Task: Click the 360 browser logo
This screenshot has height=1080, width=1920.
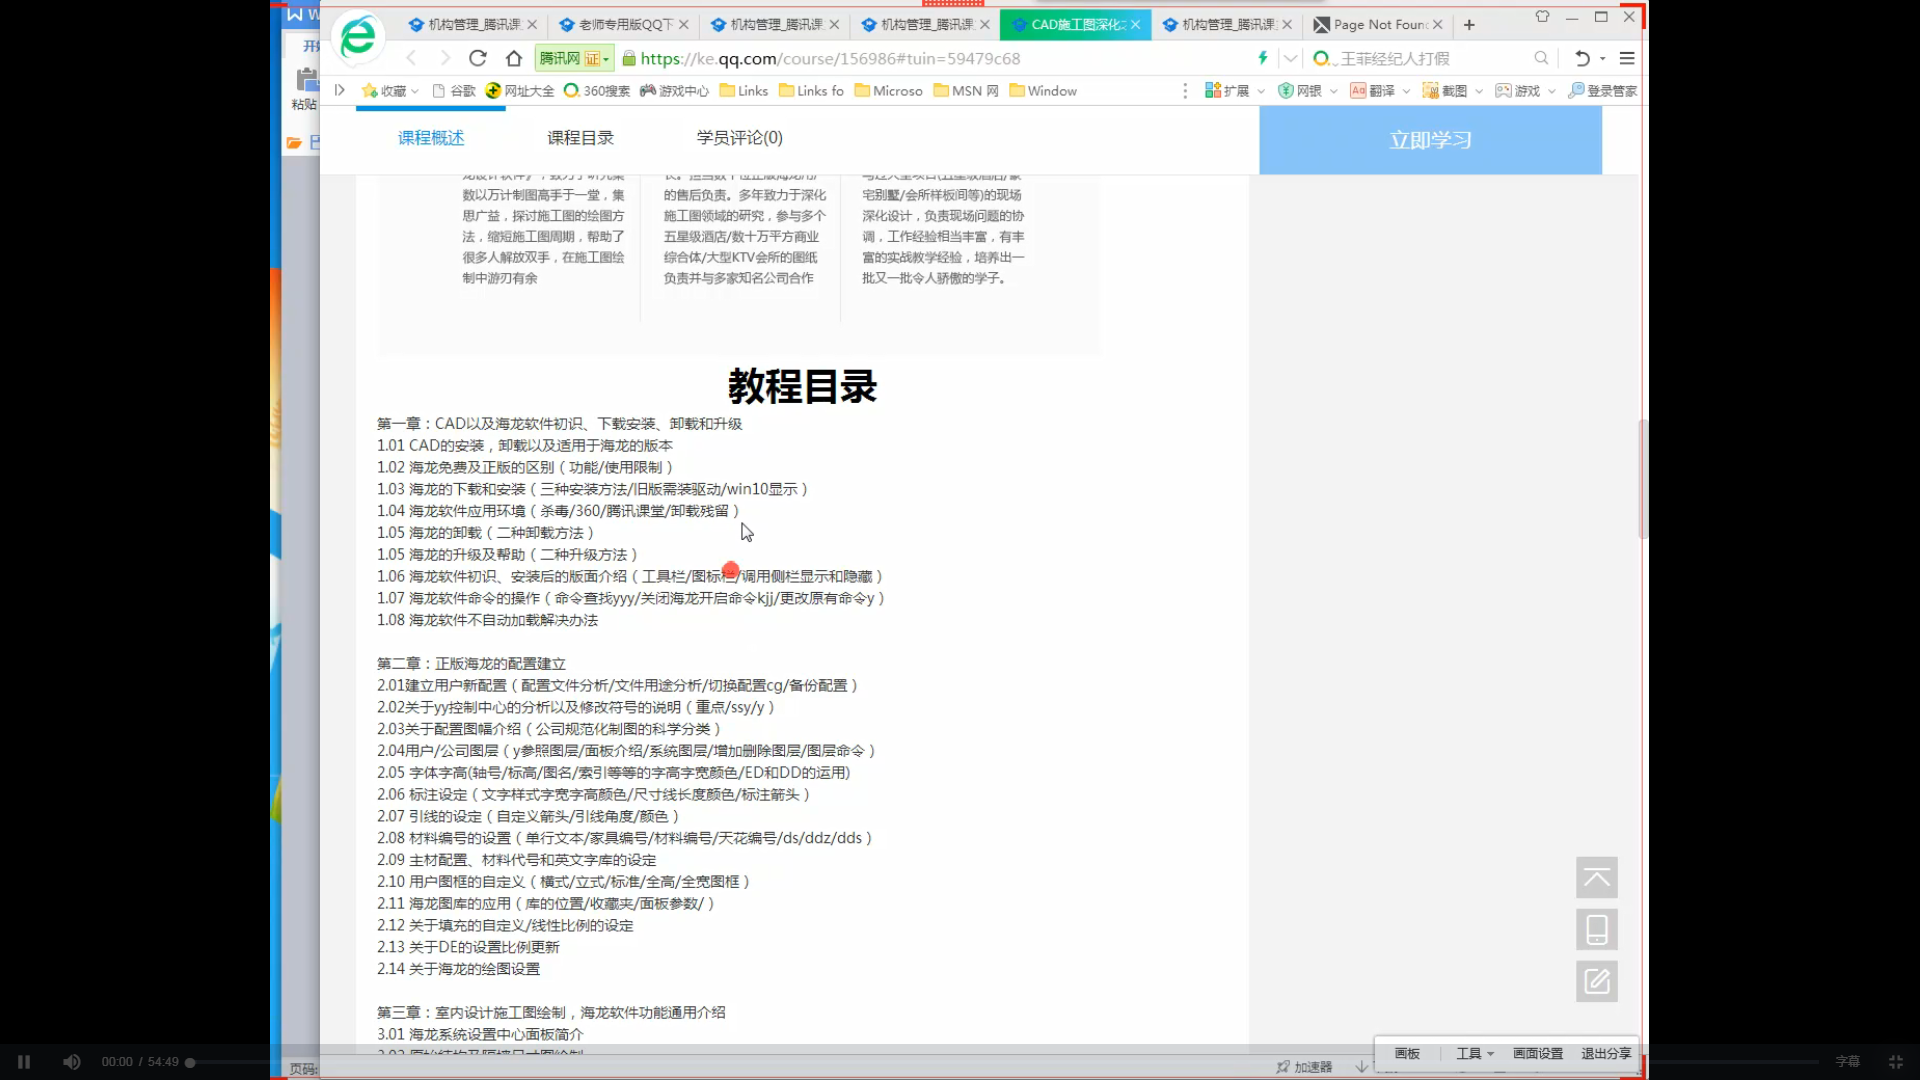Action: (358, 38)
